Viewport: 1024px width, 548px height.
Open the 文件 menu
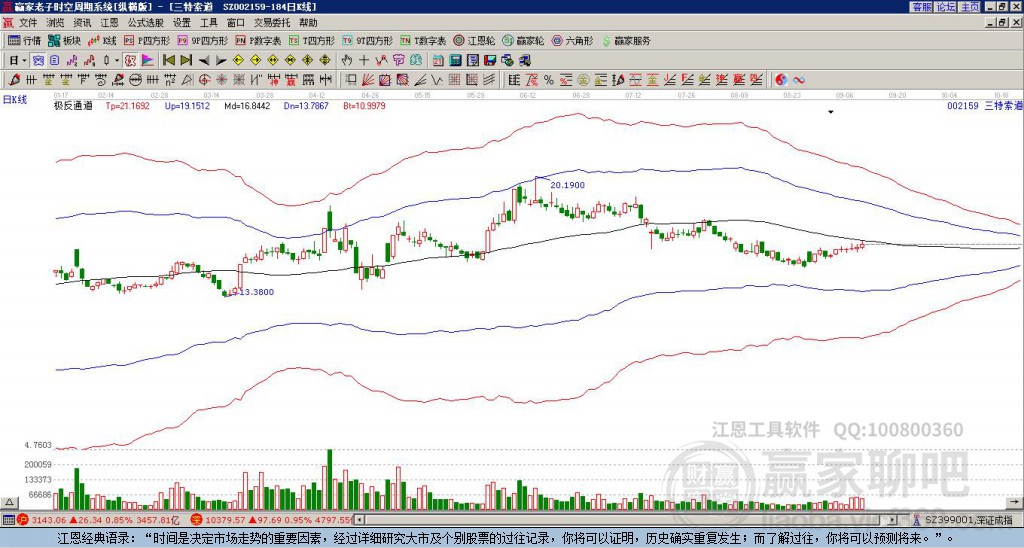tap(28, 23)
